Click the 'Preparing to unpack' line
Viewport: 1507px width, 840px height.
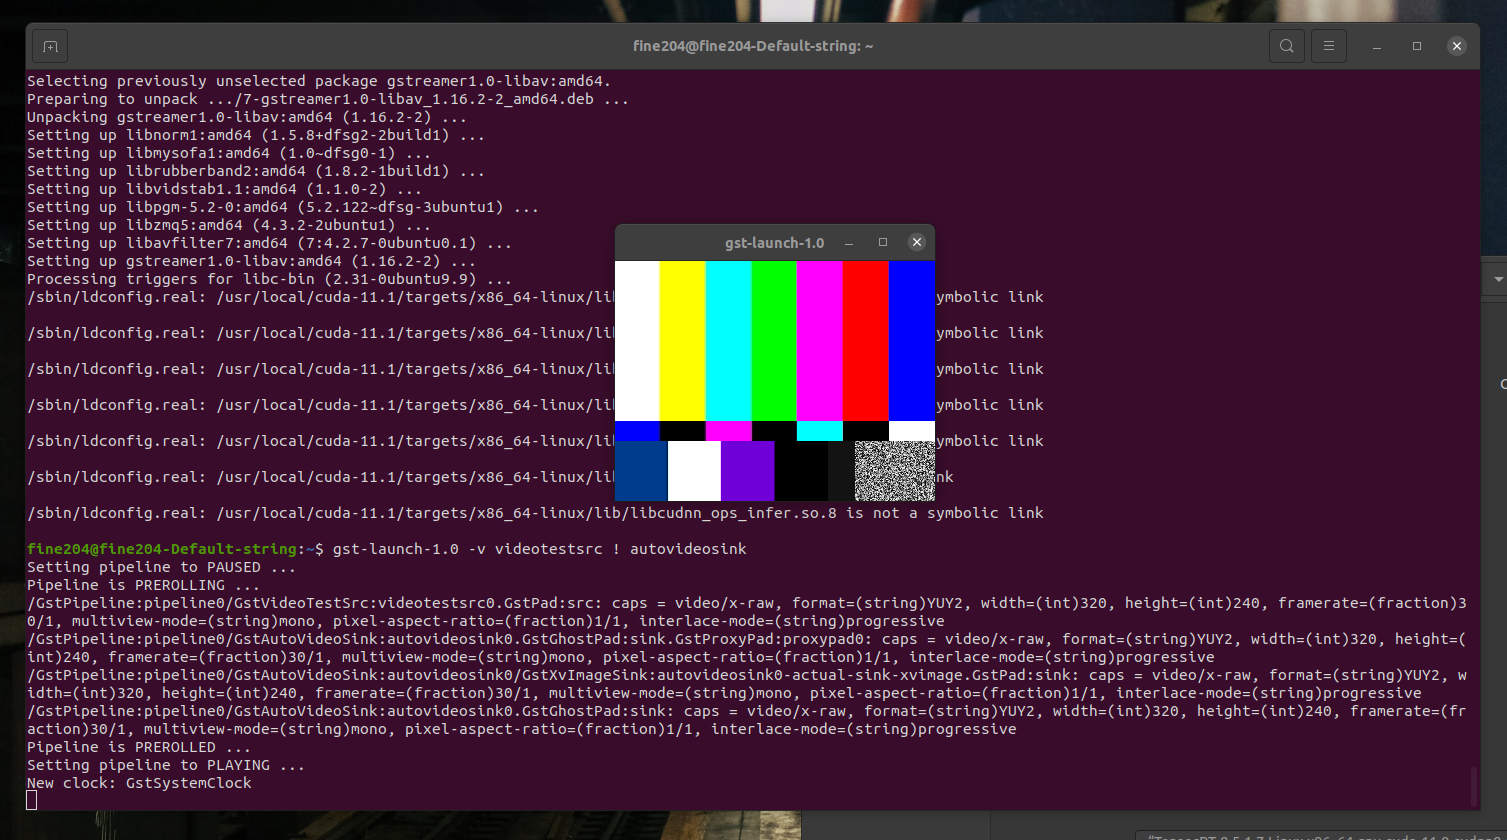328,99
